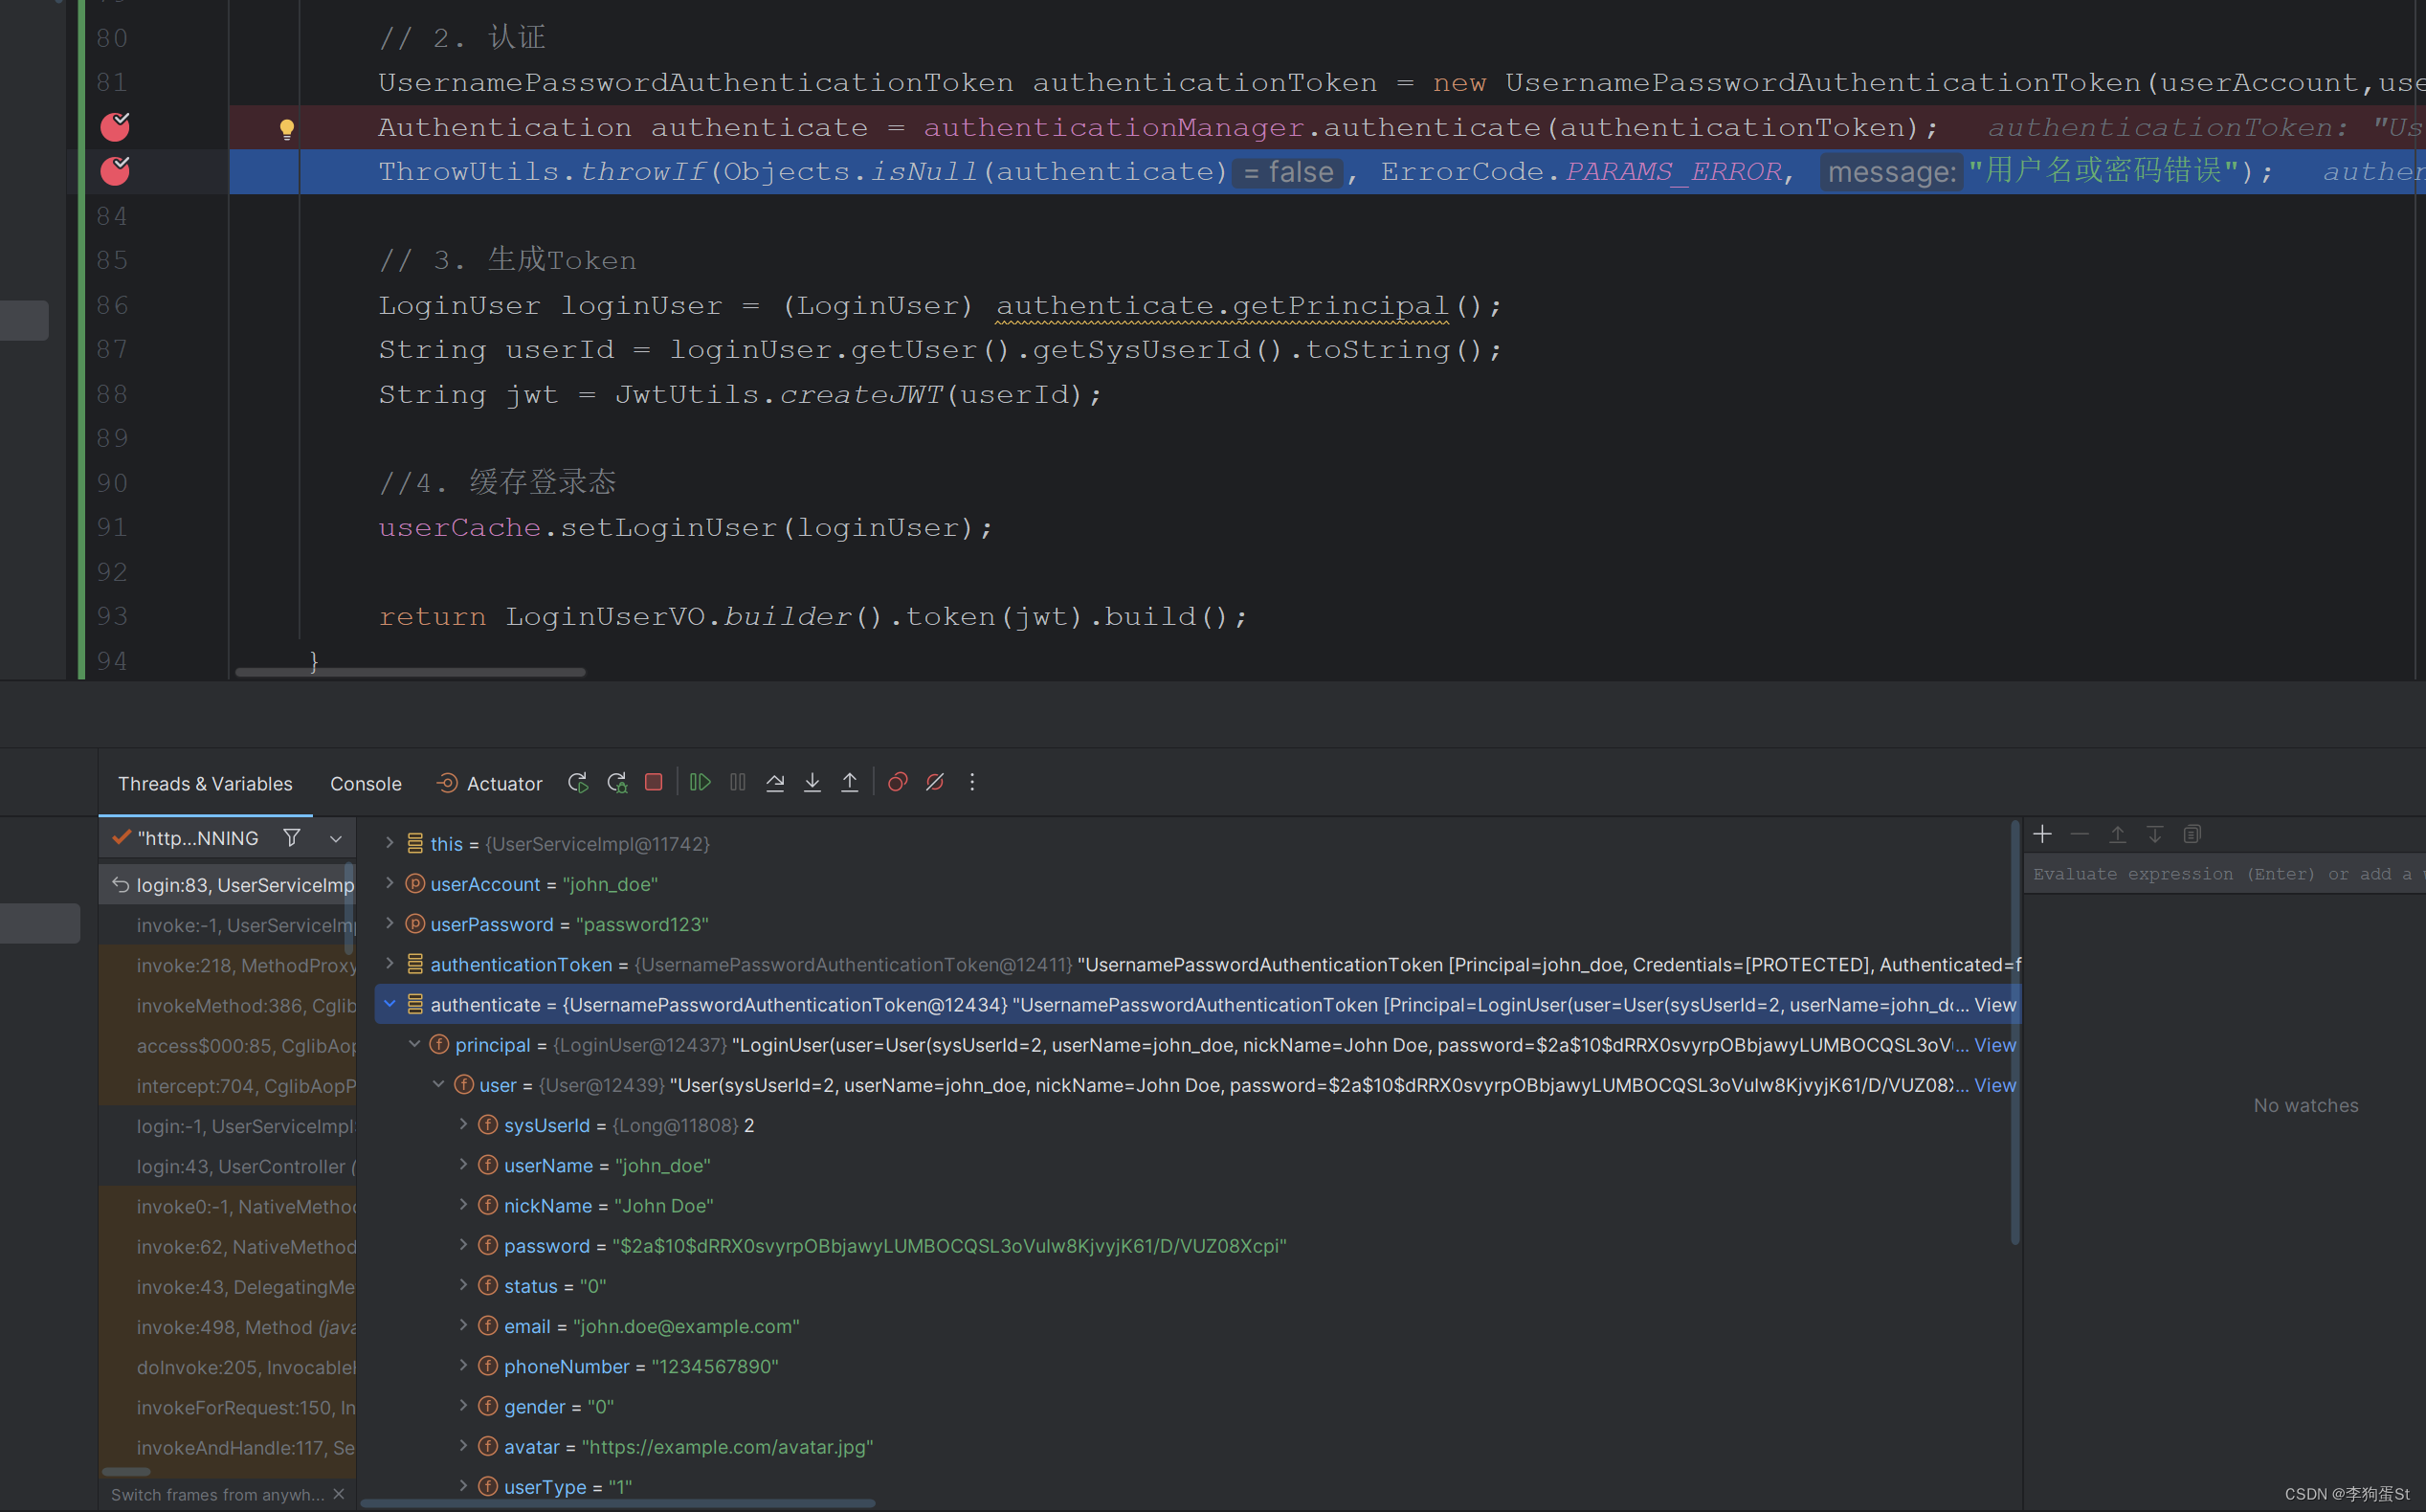Move the watch up
The width and height of the screenshot is (2426, 1512).
2117,834
